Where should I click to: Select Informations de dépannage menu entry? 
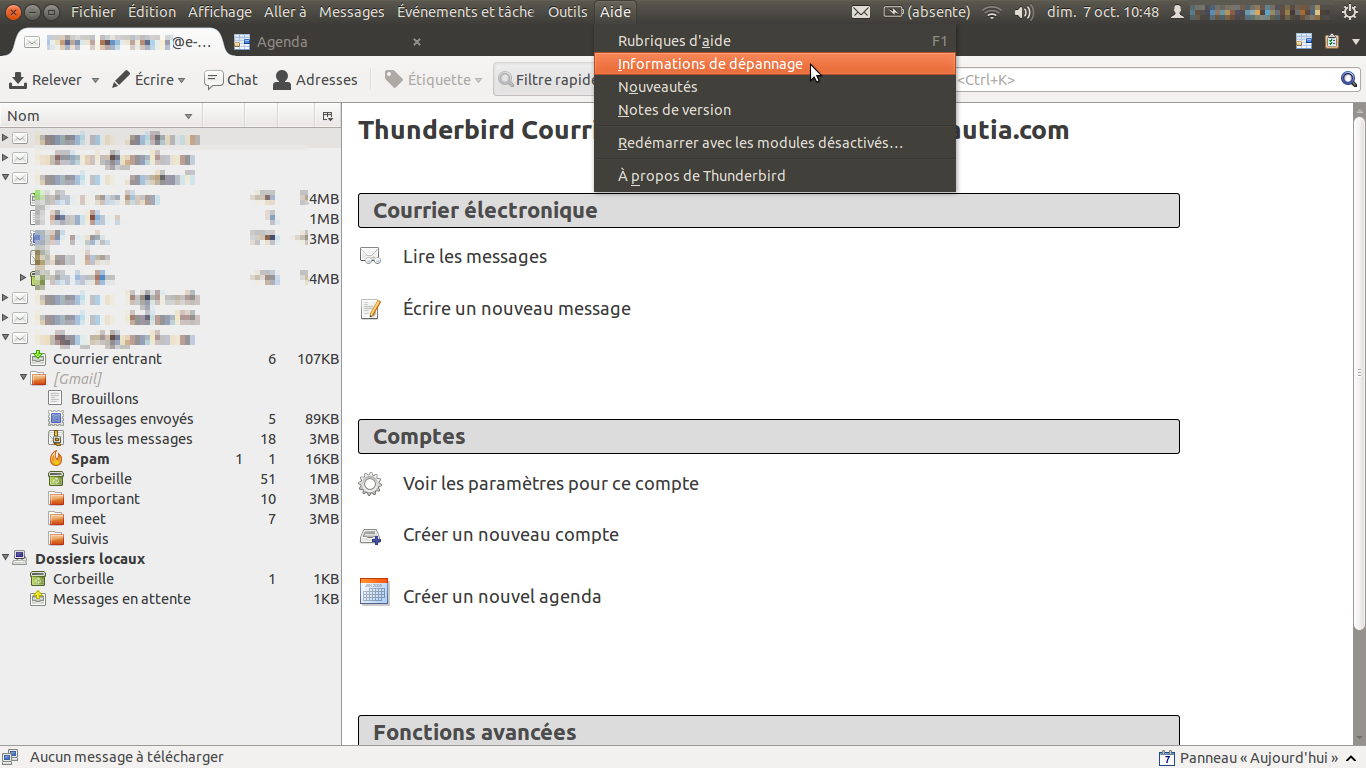pyautogui.click(x=710, y=64)
